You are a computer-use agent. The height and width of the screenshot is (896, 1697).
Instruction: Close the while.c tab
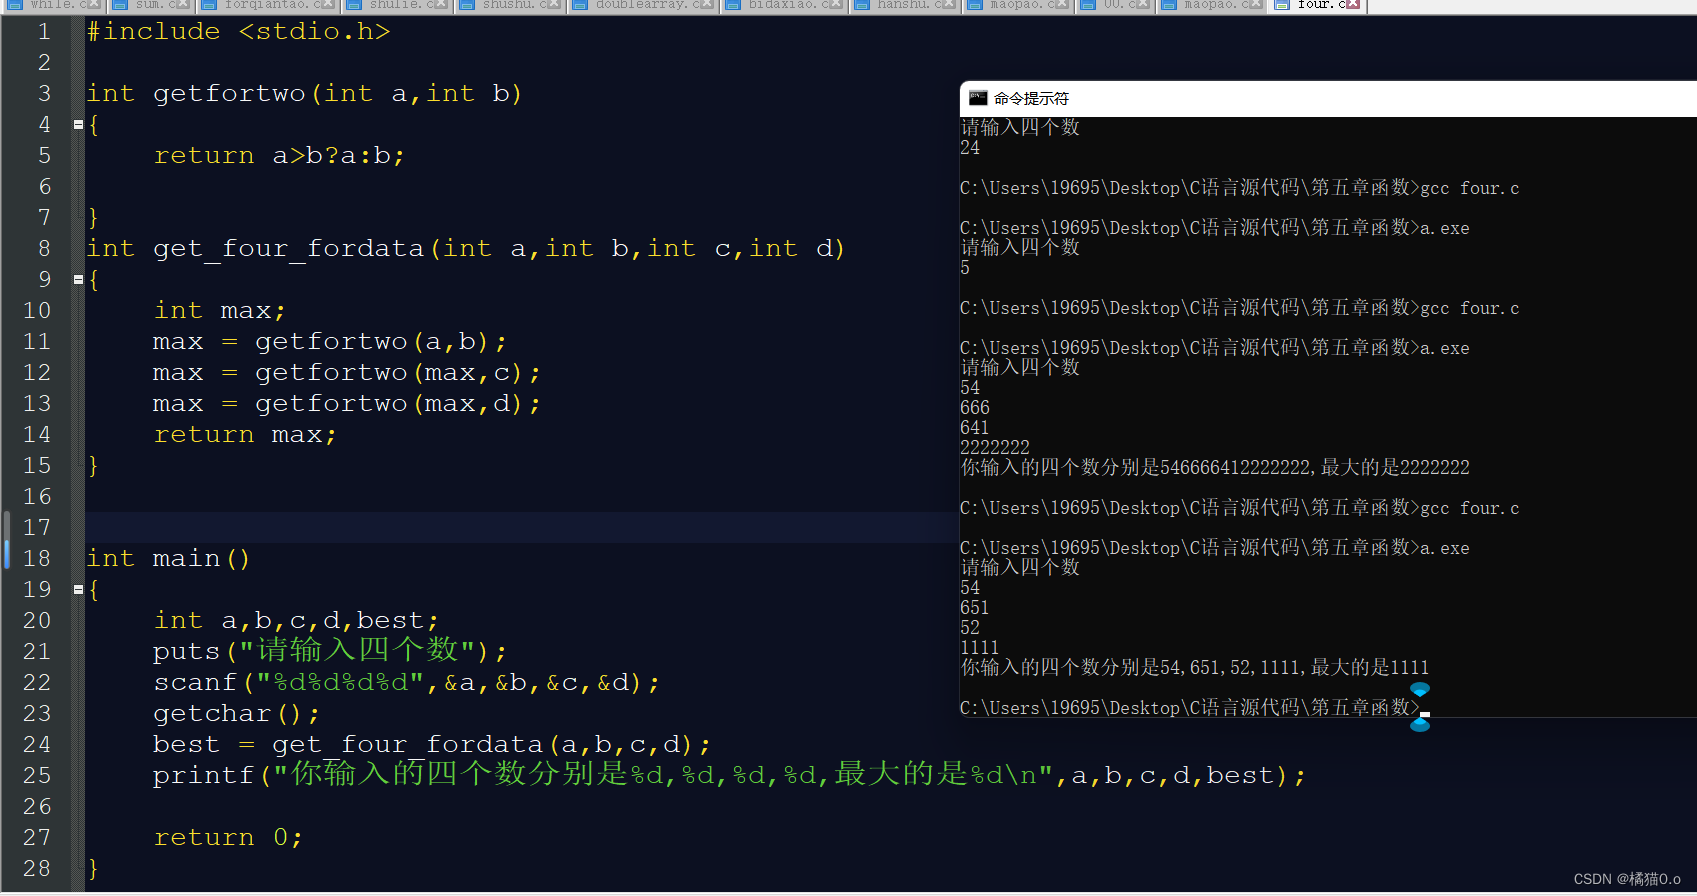point(94,5)
